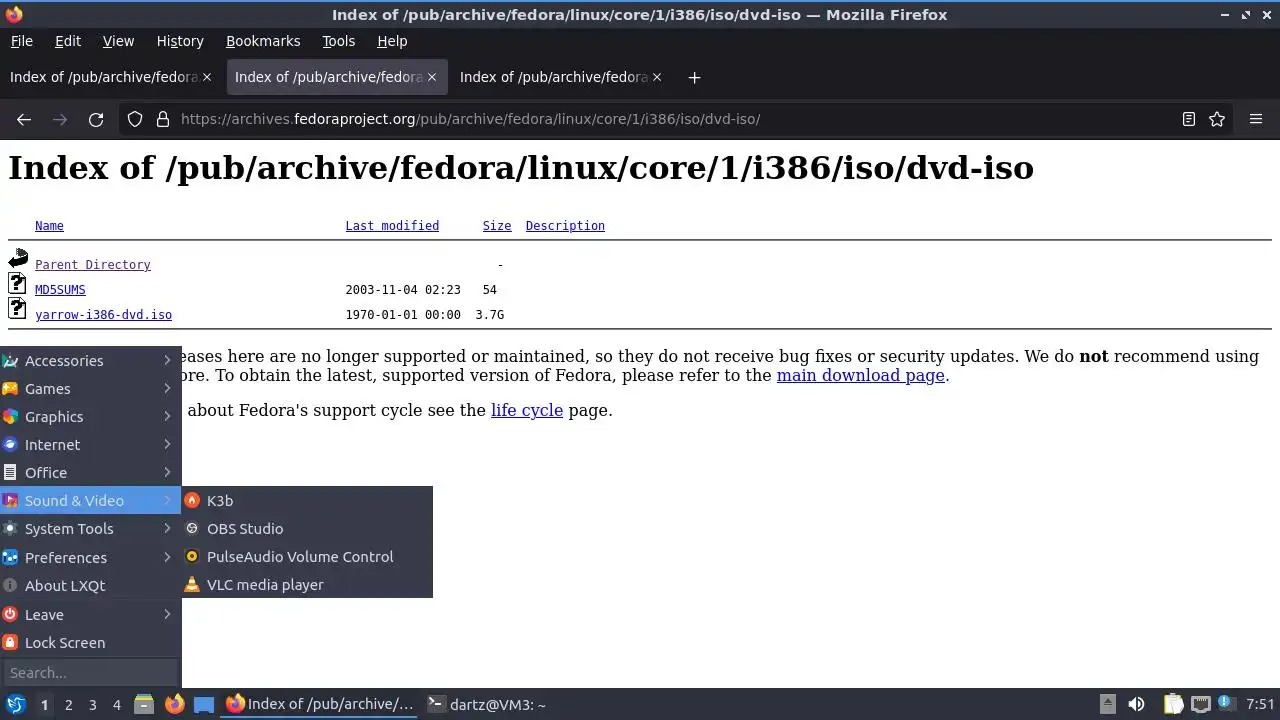
Task: Click the LXQt start menu button
Action: [x=15, y=704]
